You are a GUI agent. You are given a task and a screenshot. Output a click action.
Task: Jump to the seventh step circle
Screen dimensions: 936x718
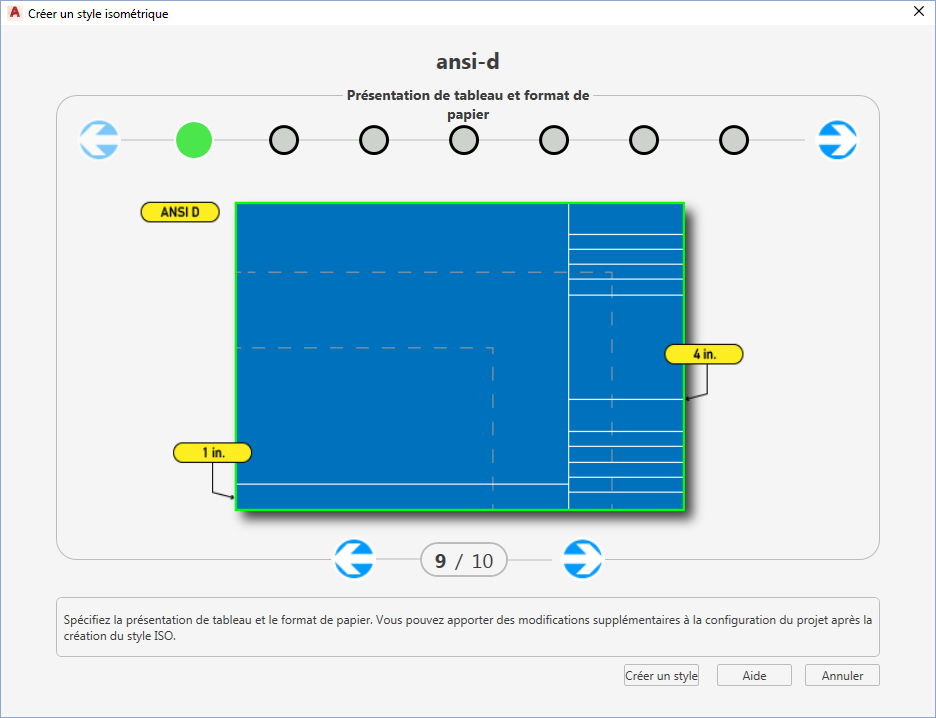(x=734, y=140)
